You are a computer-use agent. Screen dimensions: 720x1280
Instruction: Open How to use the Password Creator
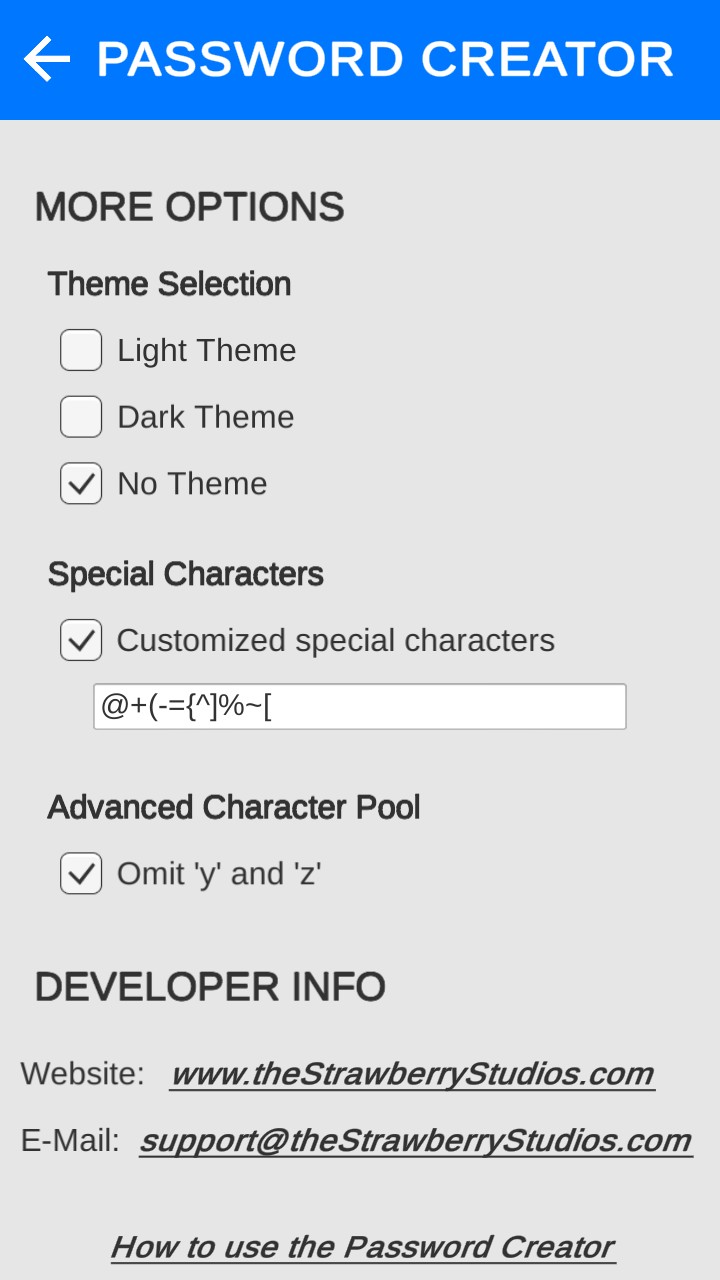[x=362, y=1247]
